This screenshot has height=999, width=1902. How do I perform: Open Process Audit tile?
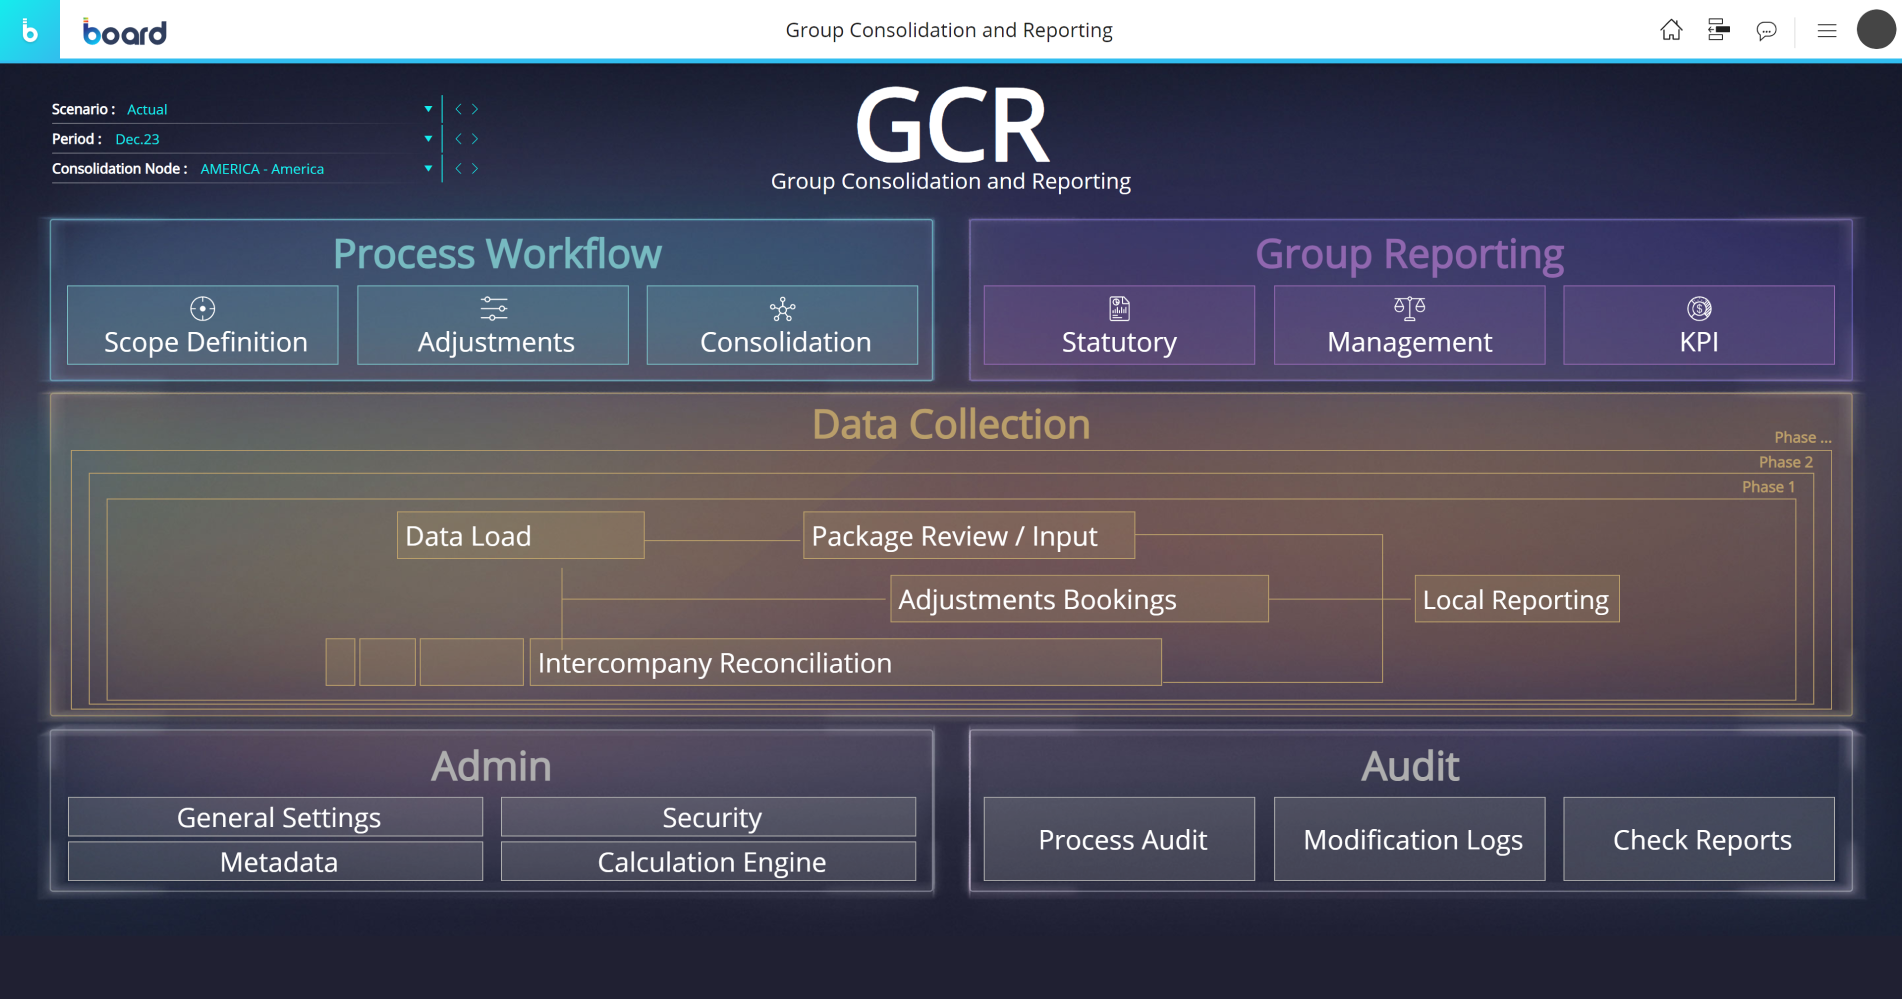(x=1119, y=839)
